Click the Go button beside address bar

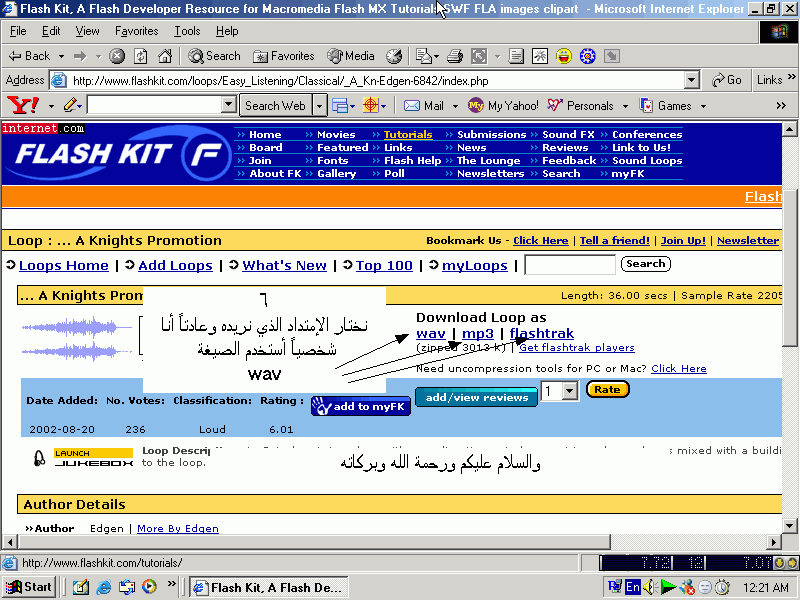click(727, 80)
